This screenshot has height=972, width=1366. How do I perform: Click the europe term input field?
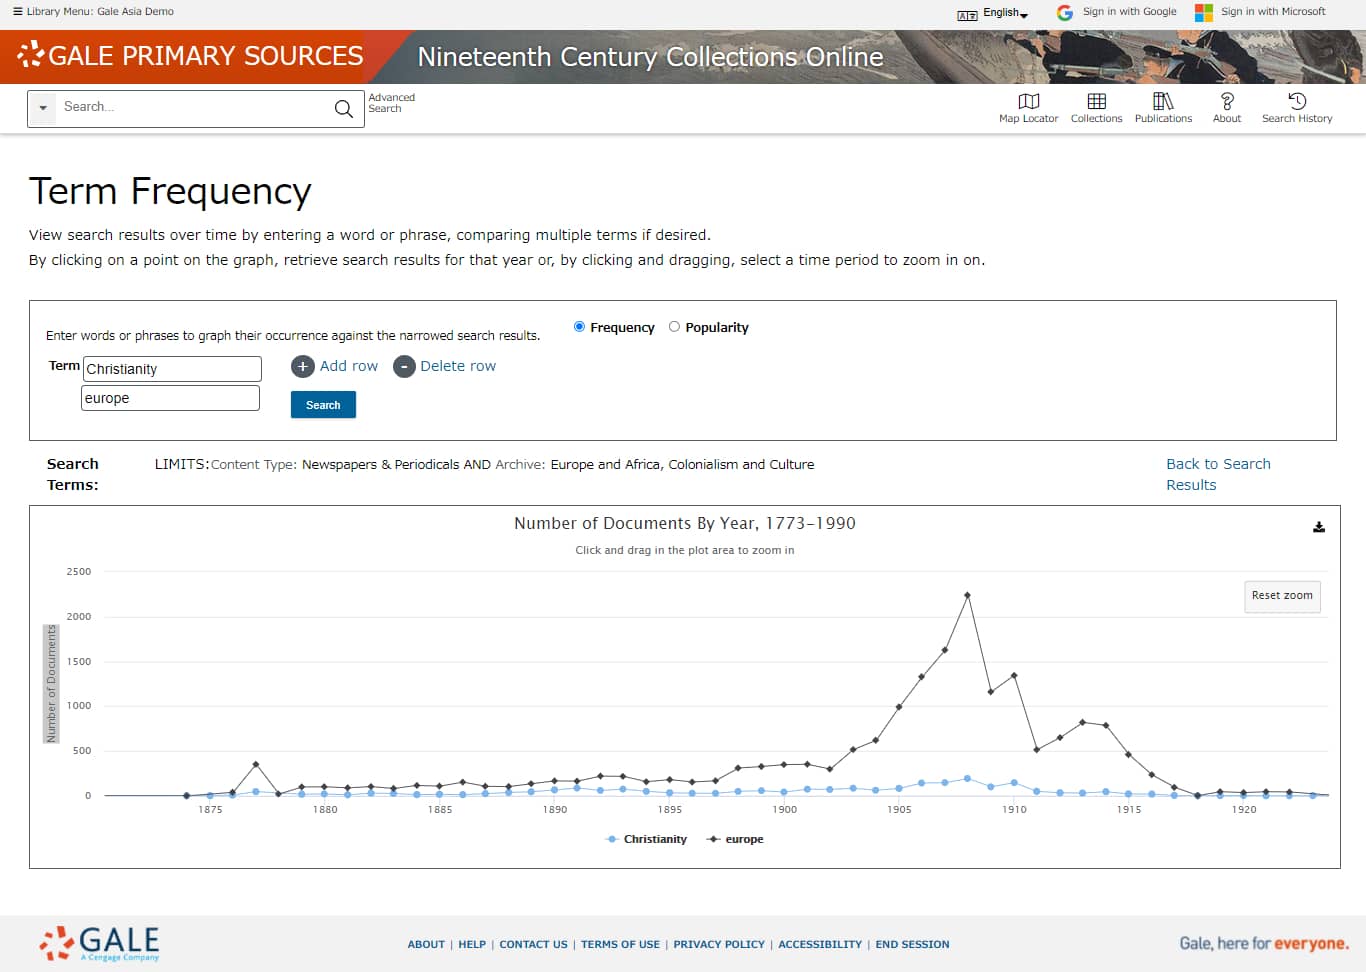(x=170, y=398)
